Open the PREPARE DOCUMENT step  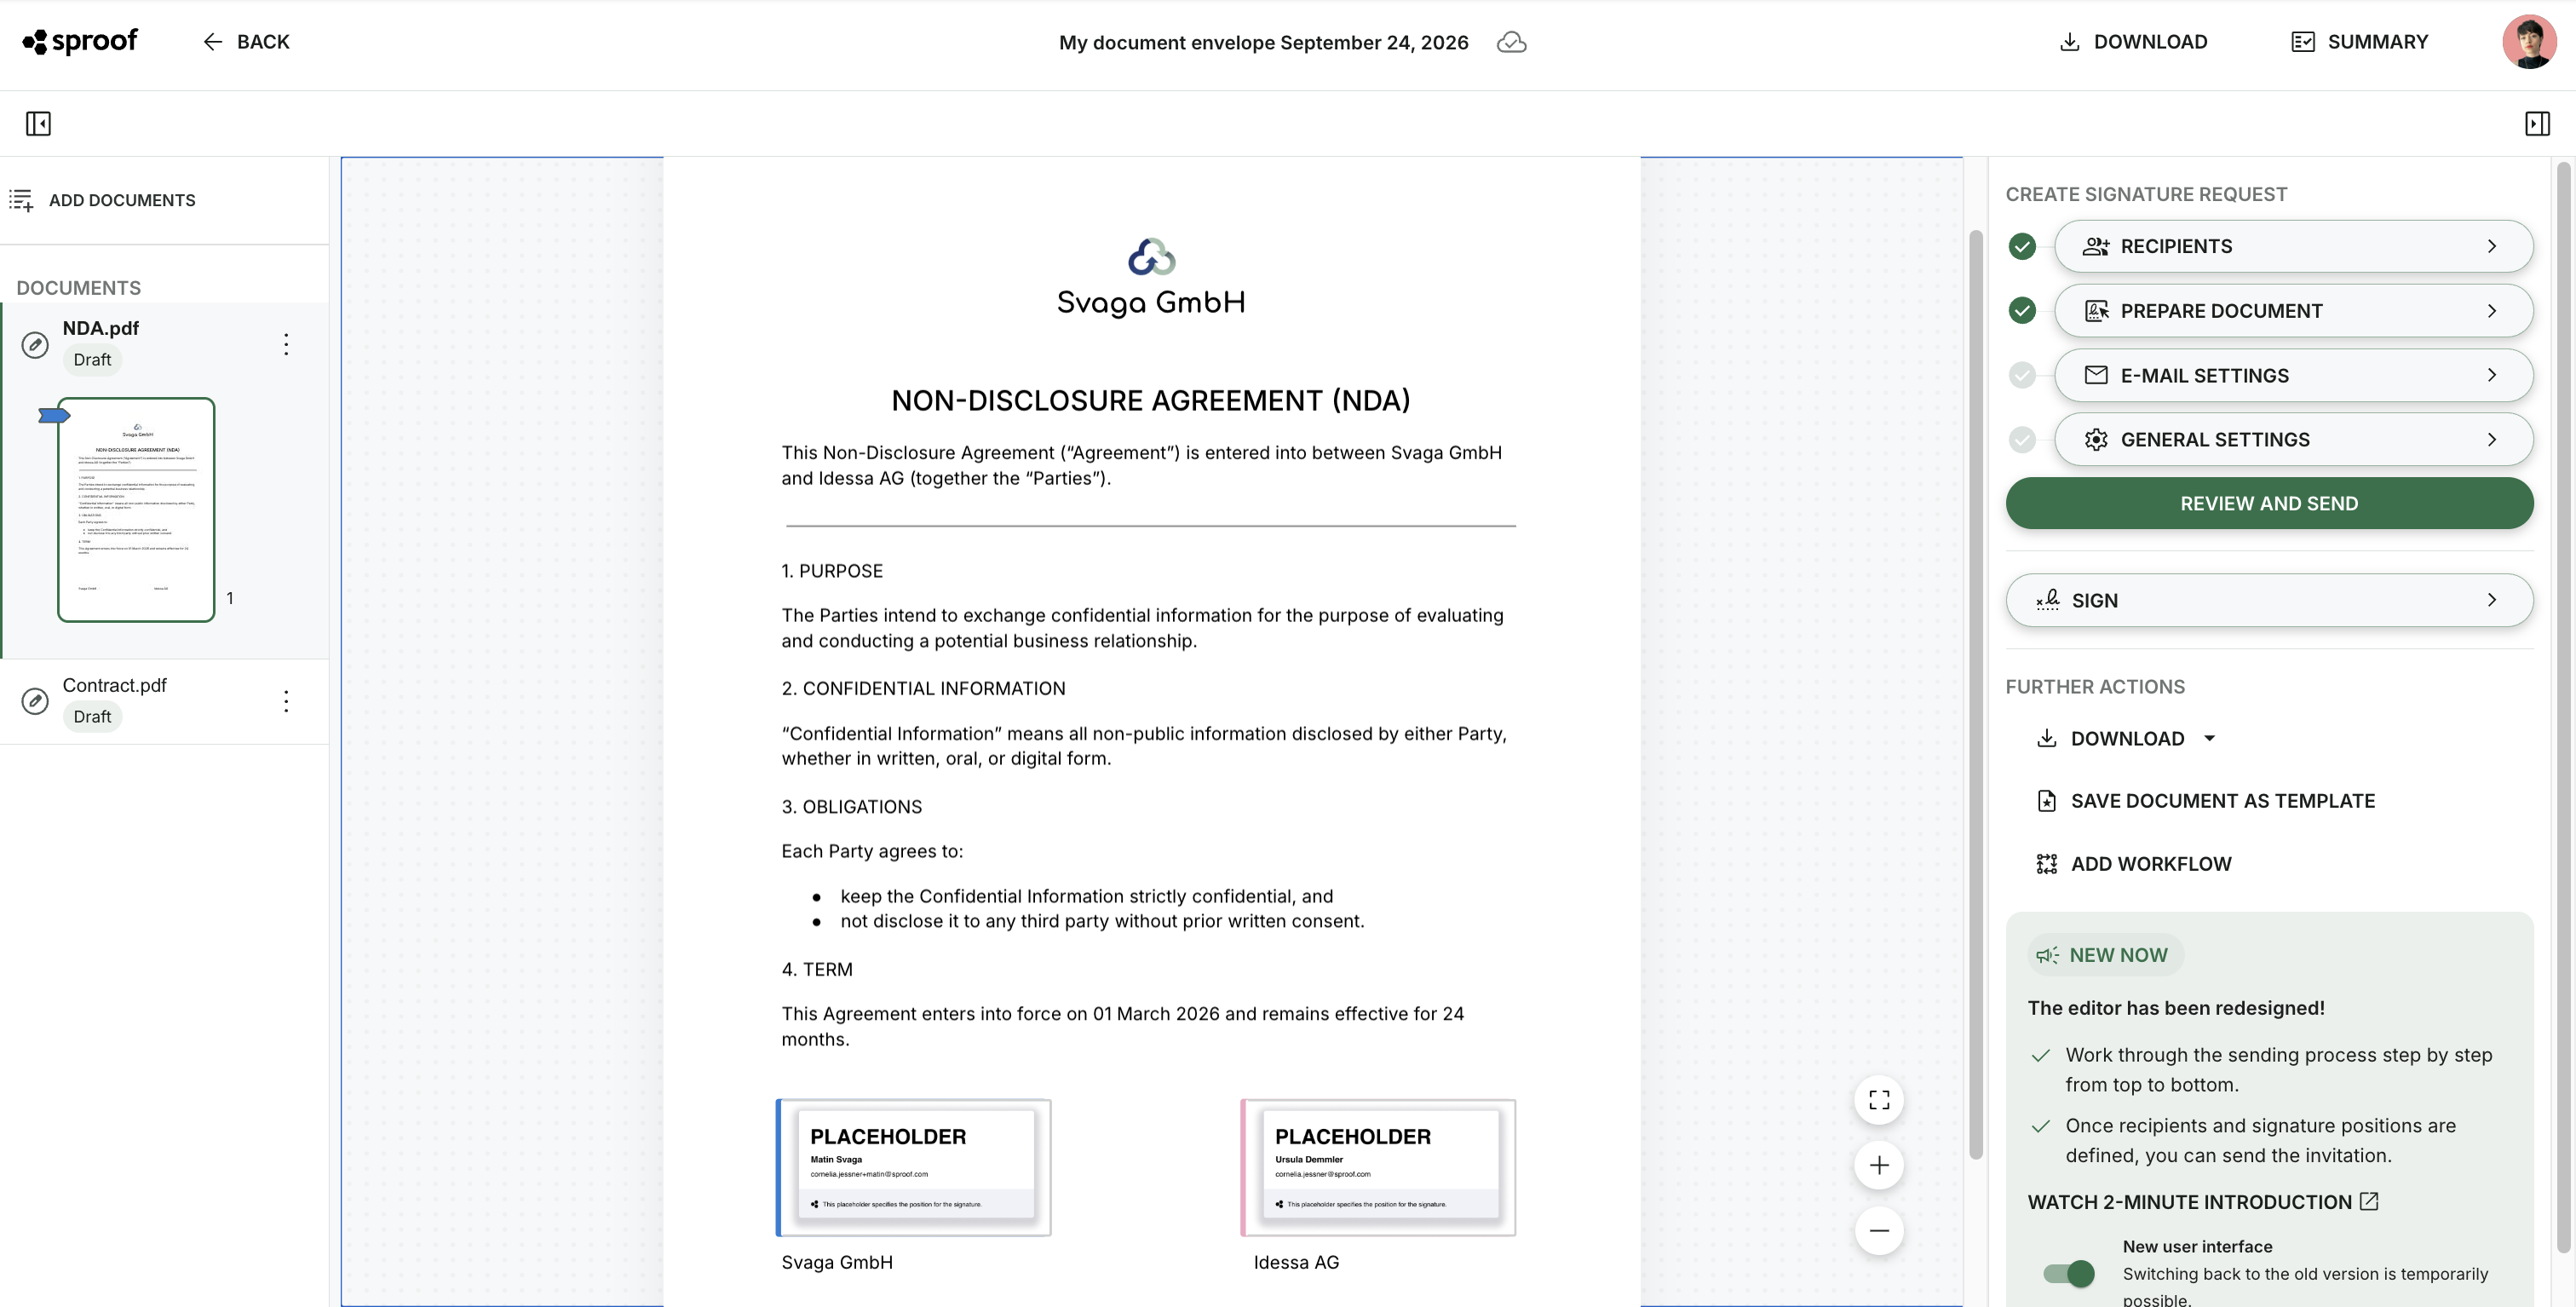tap(2293, 311)
